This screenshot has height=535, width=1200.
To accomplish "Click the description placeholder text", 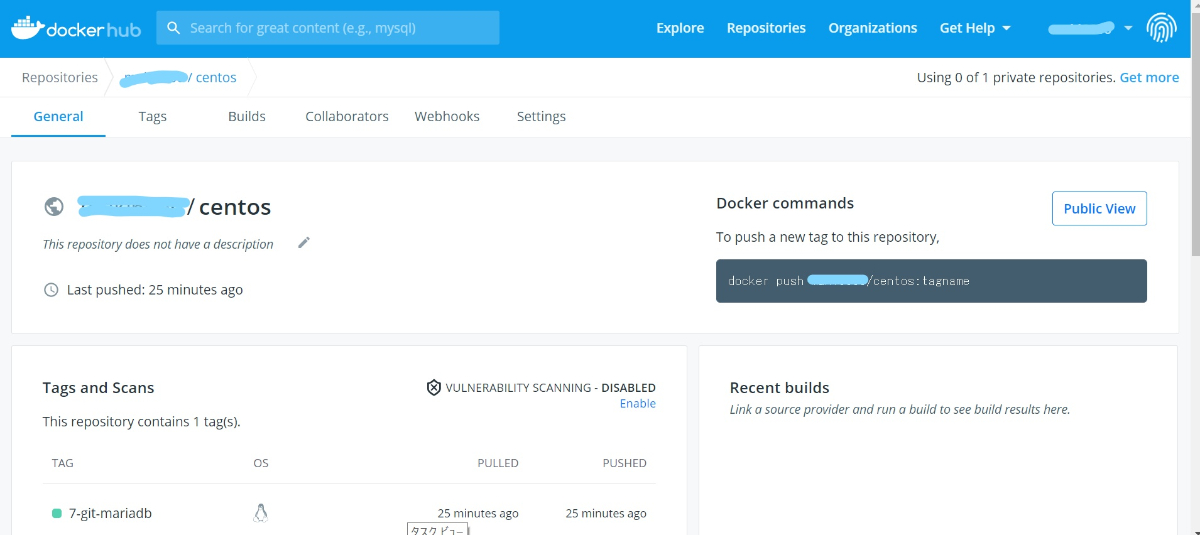I will pos(158,244).
